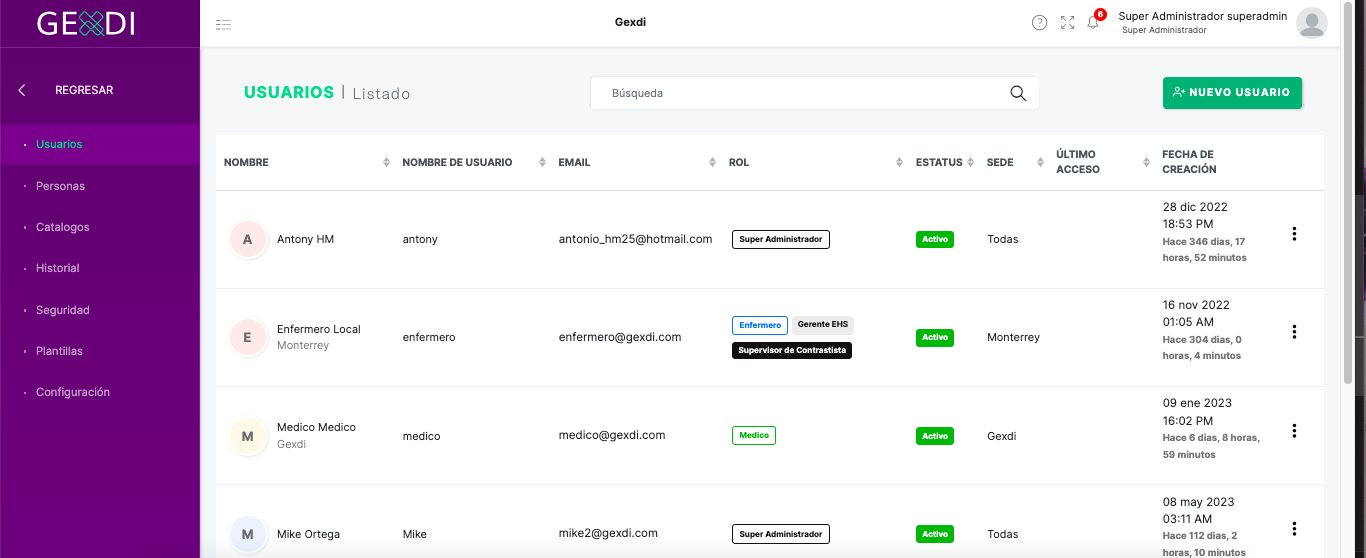The height and width of the screenshot is (558, 1366).
Task: Click the back arrow beside REGRESAR
Action: 22,90
